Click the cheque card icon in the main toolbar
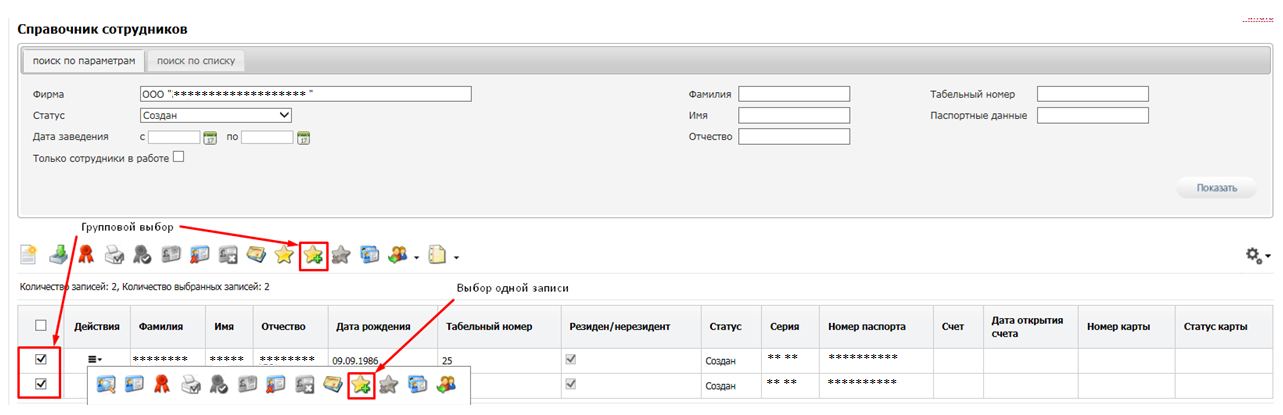 tap(256, 254)
